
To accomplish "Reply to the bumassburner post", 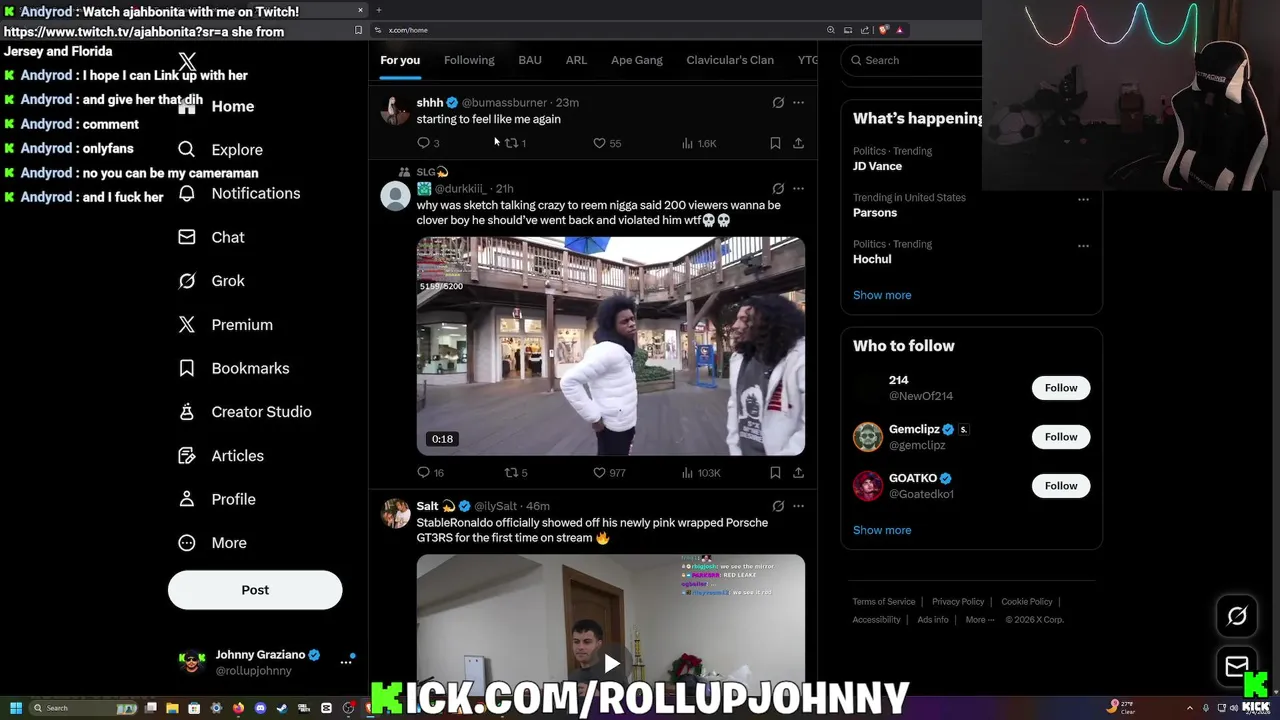I will pos(428,143).
